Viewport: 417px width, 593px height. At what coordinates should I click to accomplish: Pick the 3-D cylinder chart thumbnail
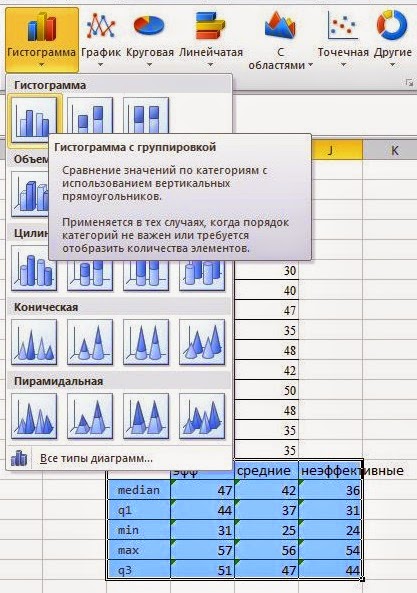coord(202,276)
